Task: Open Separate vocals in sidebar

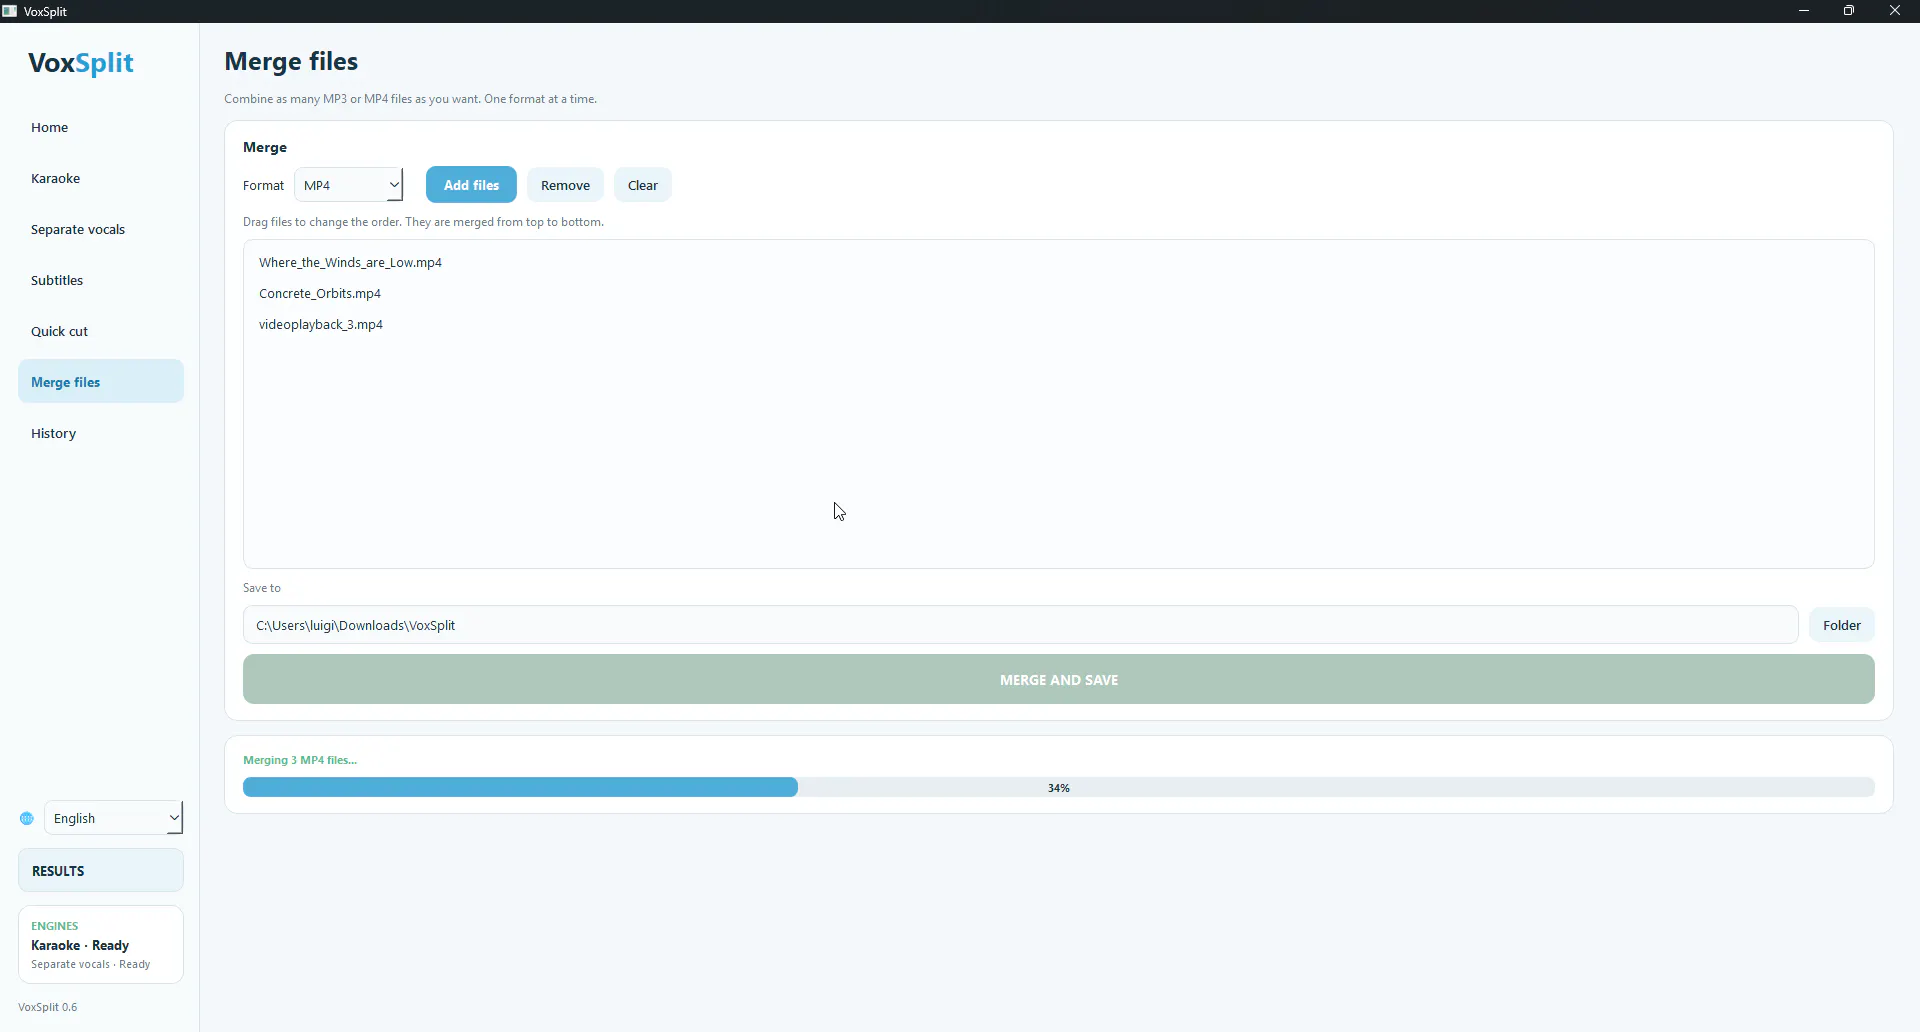Action: 101,229
